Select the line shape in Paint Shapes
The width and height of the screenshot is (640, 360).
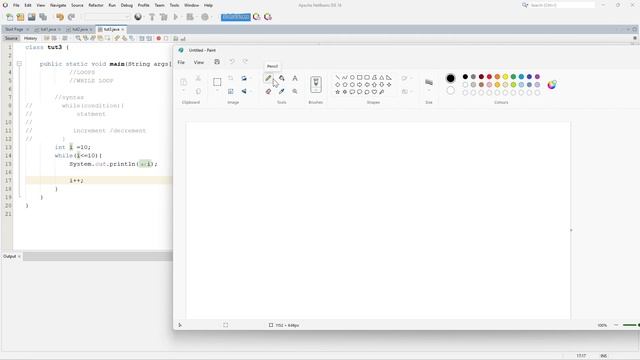coord(338,77)
